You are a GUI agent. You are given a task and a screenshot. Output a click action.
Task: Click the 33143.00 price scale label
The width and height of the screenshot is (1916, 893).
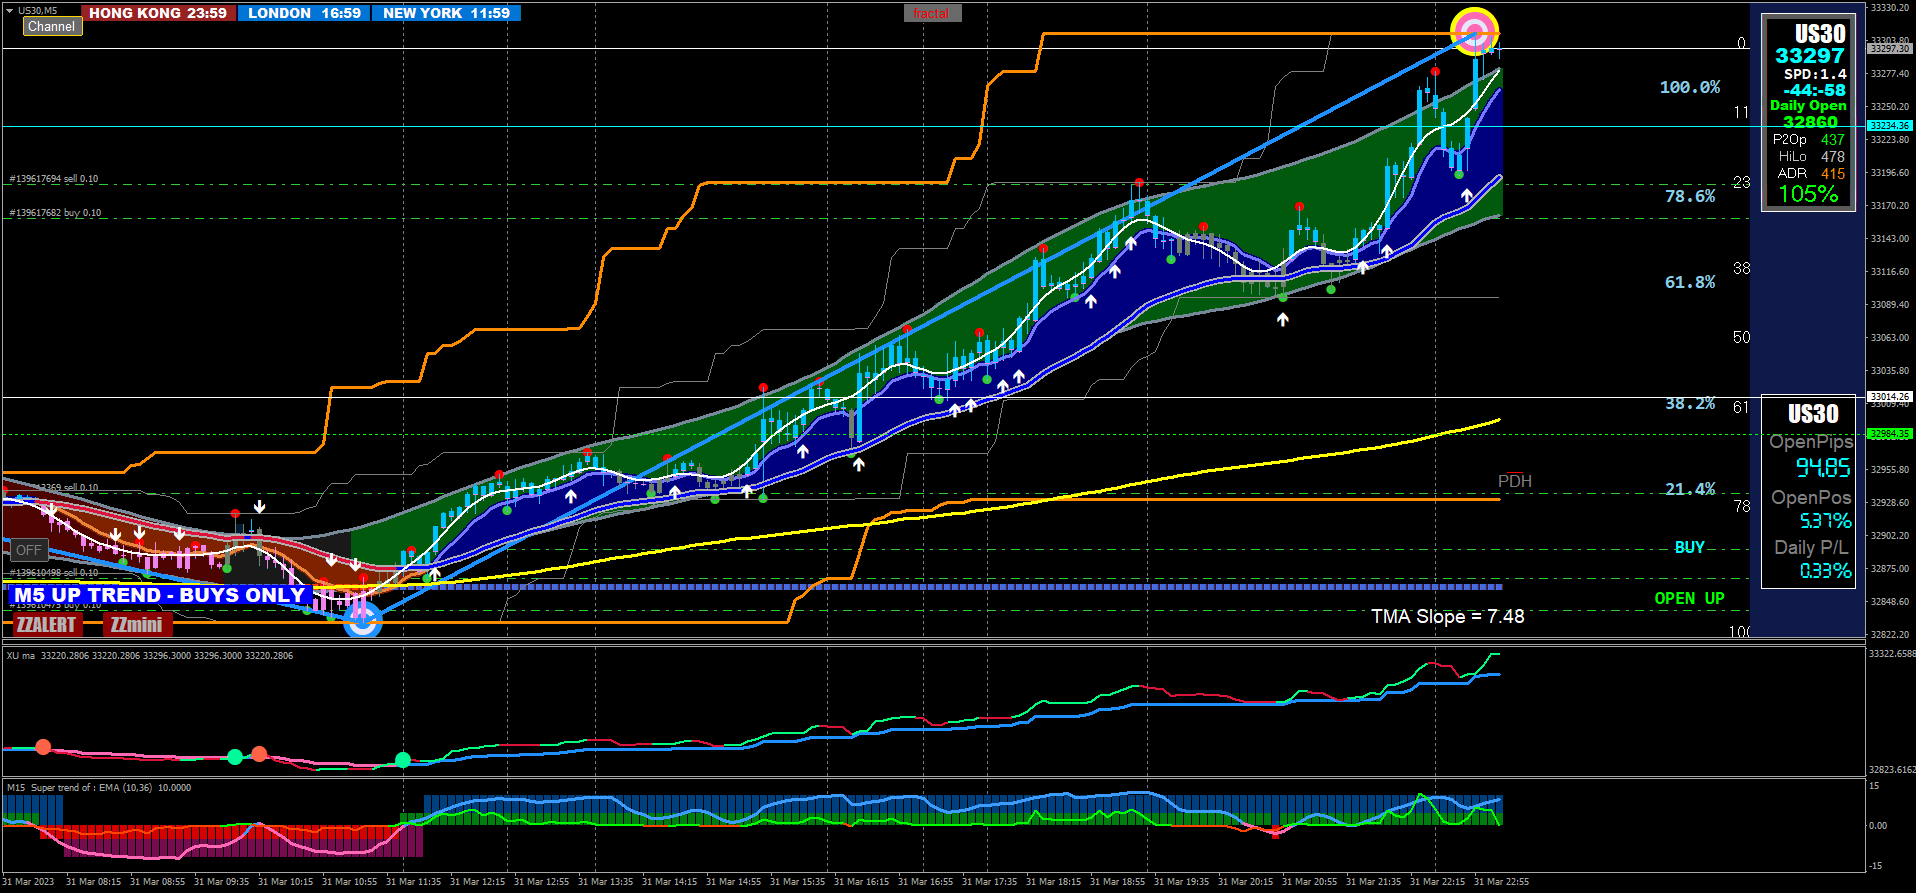(x=1890, y=239)
